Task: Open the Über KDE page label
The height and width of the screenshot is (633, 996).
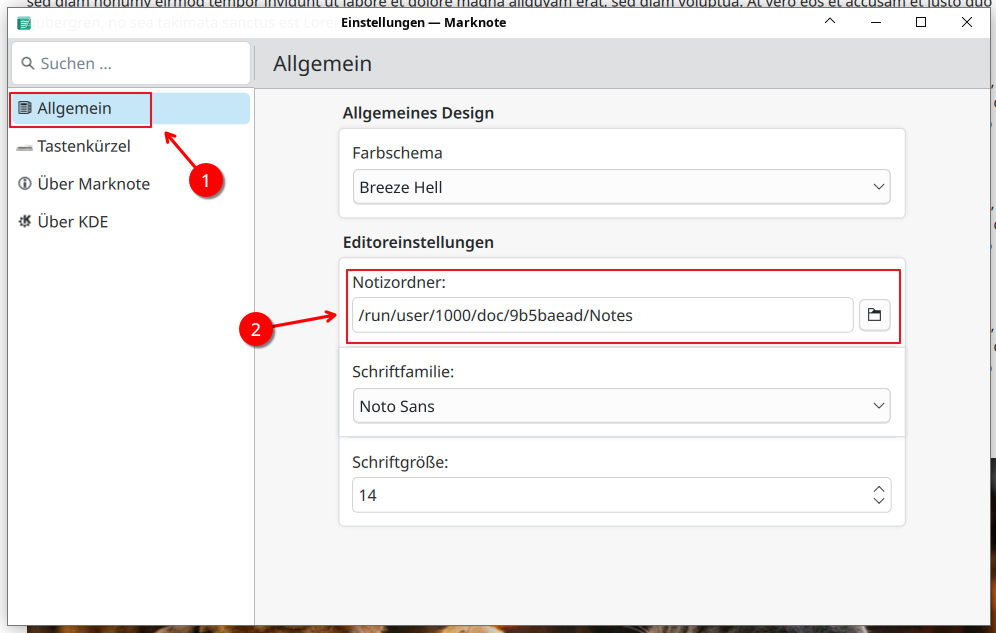Action: pyautogui.click(x=73, y=222)
